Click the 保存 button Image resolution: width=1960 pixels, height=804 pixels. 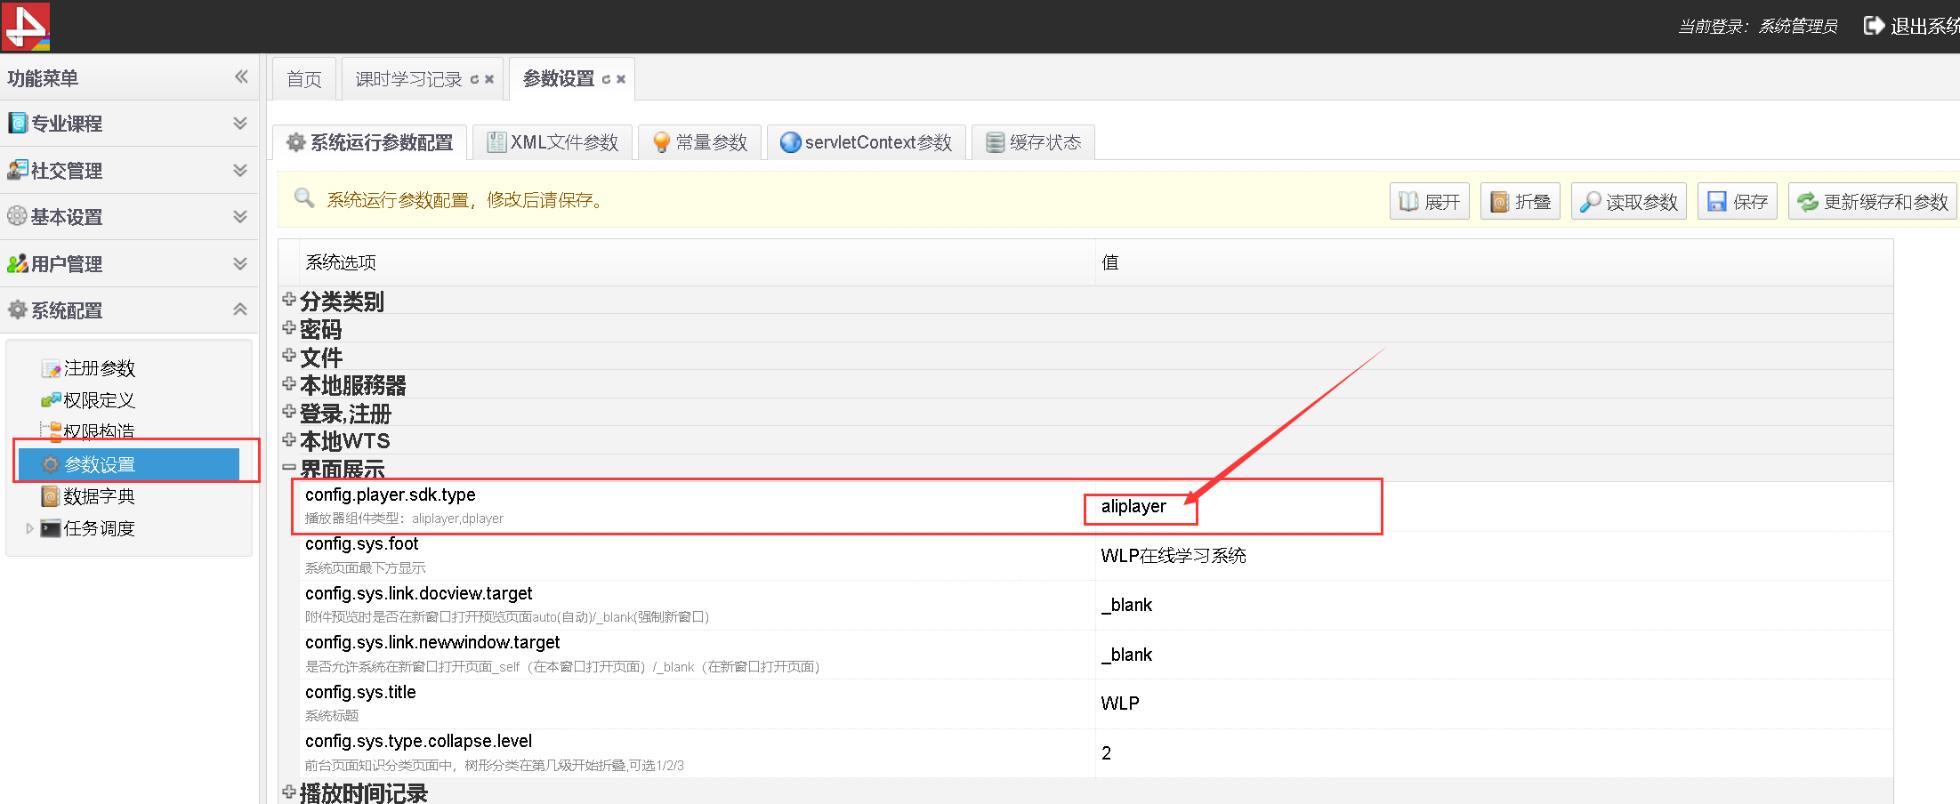click(x=1737, y=202)
